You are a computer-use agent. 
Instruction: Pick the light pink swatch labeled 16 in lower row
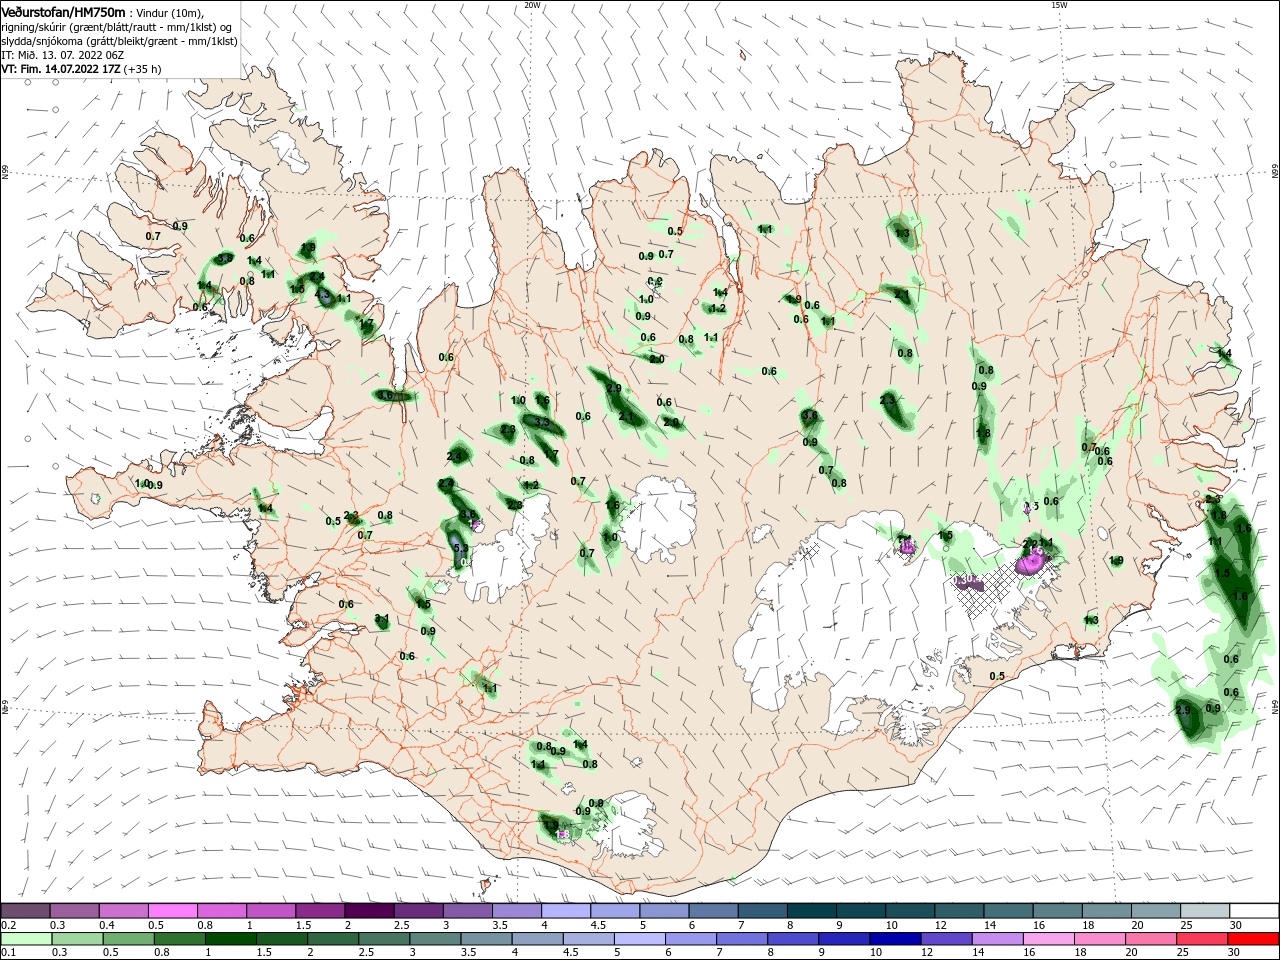coord(1047,939)
